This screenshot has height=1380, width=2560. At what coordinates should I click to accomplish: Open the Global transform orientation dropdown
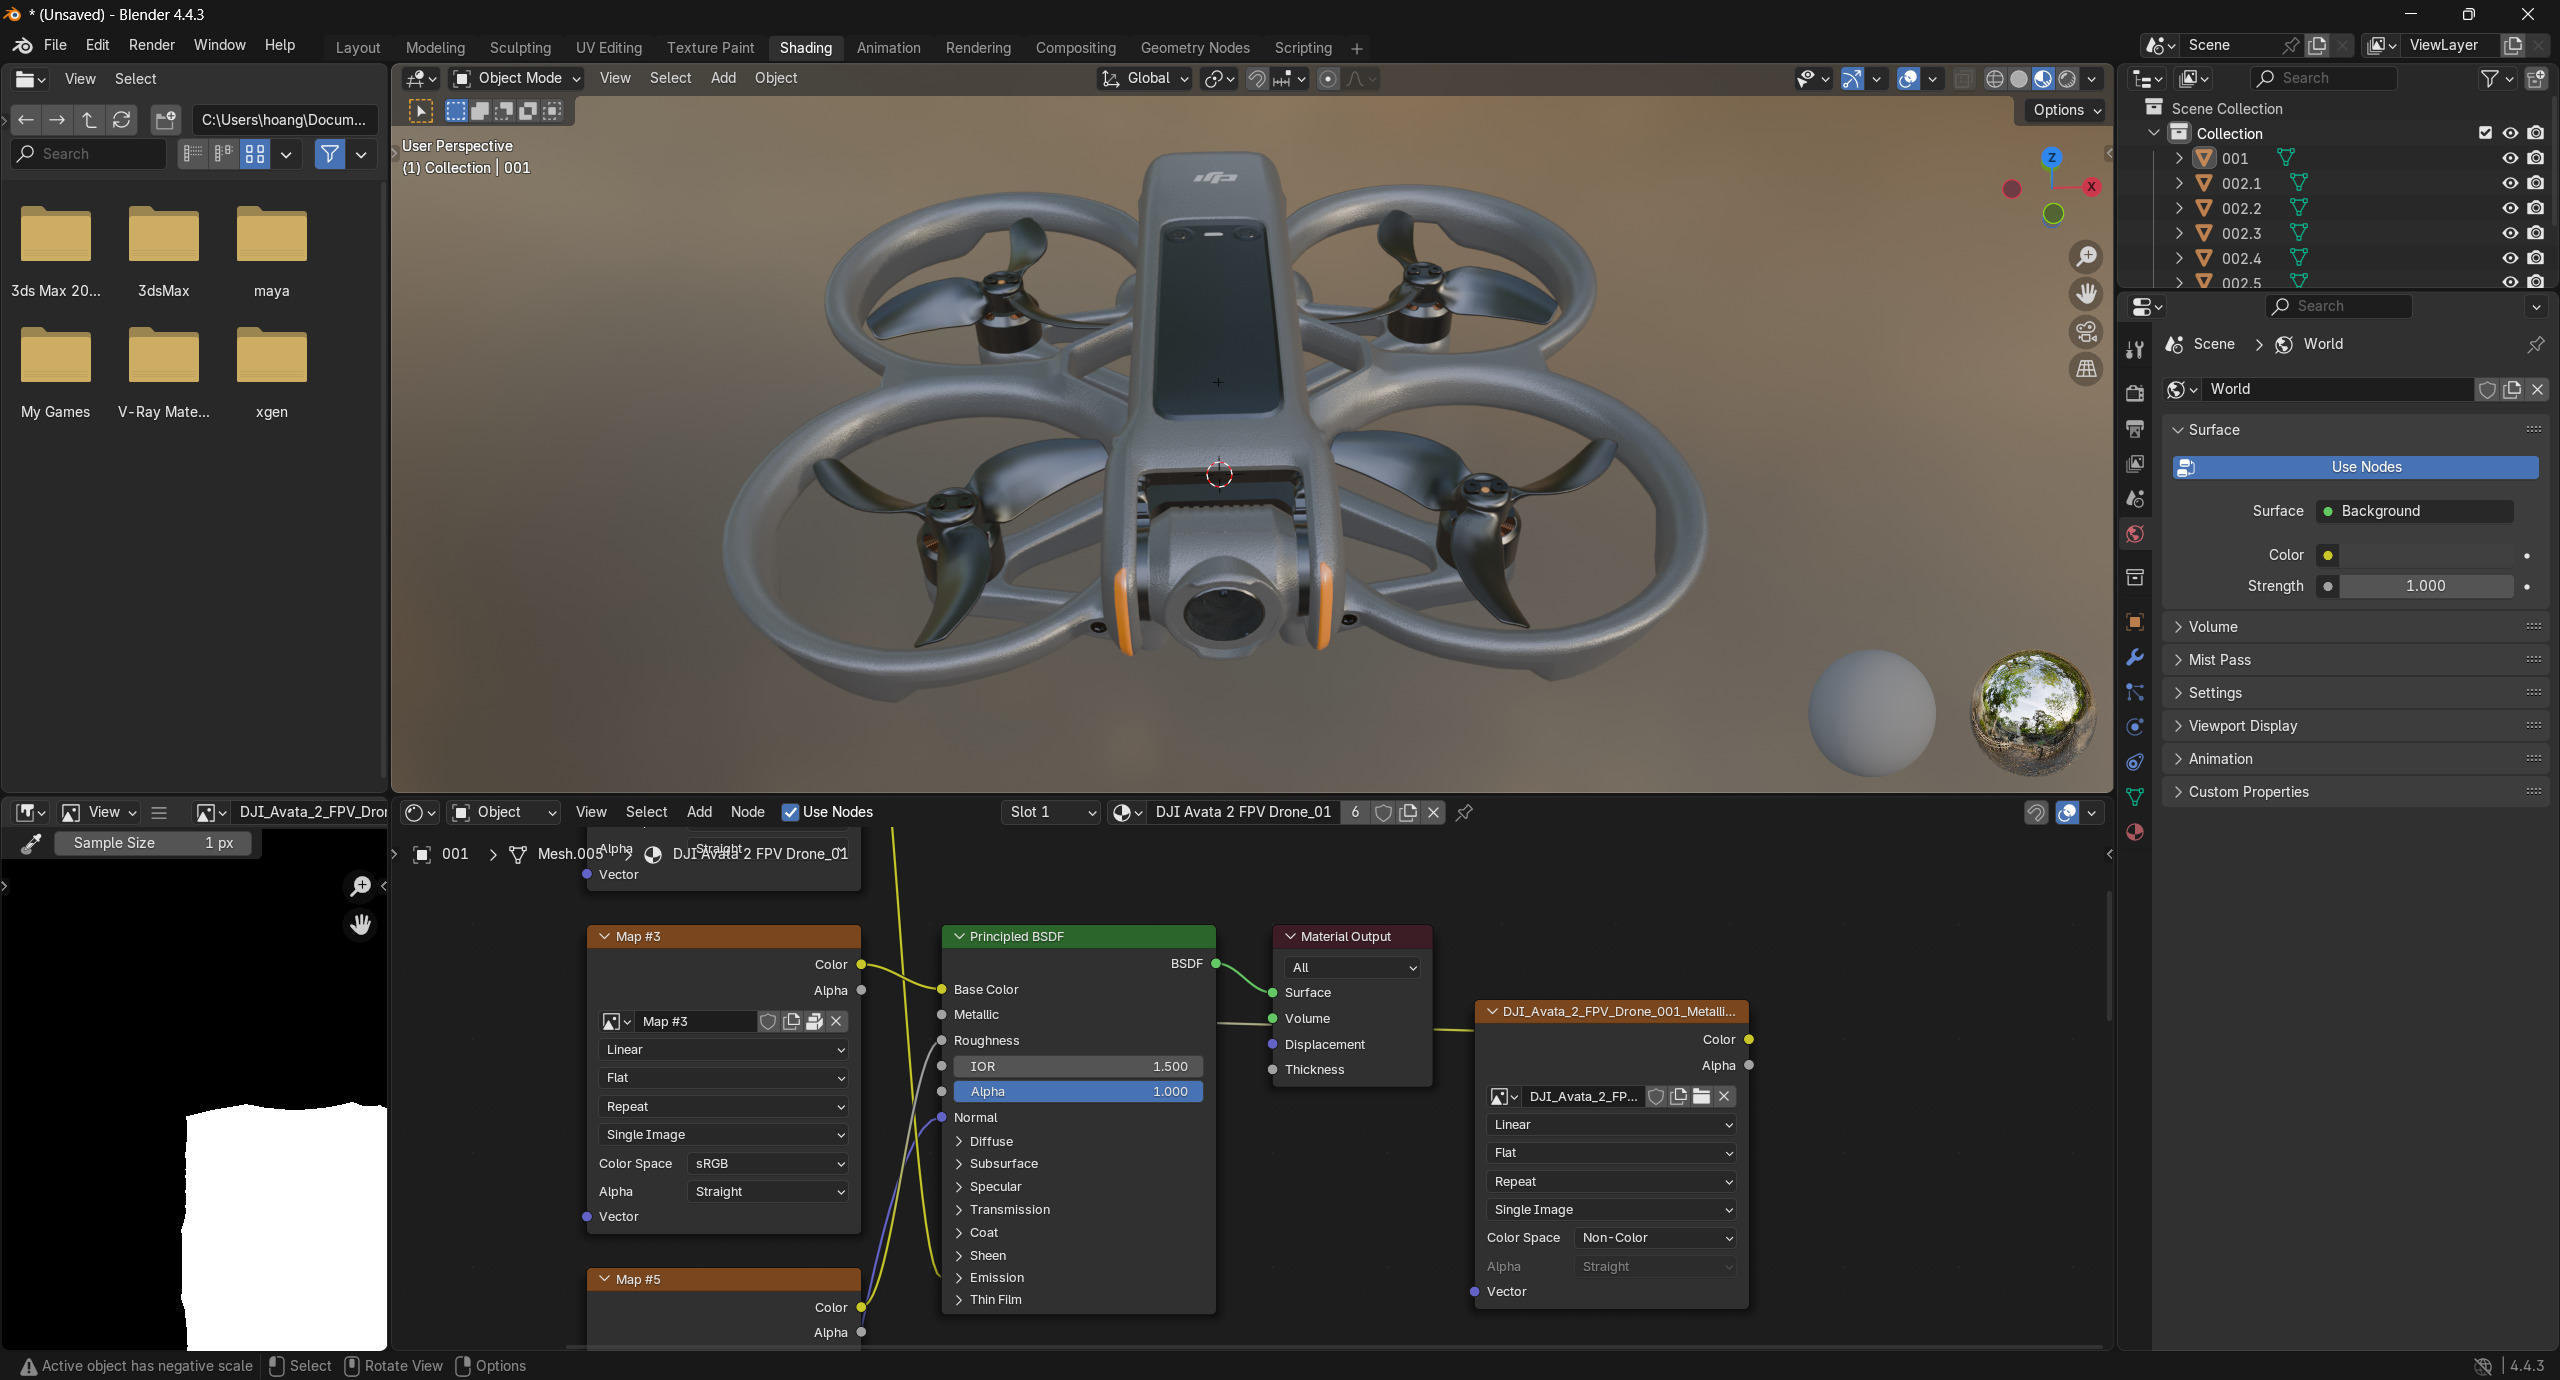[x=1145, y=79]
